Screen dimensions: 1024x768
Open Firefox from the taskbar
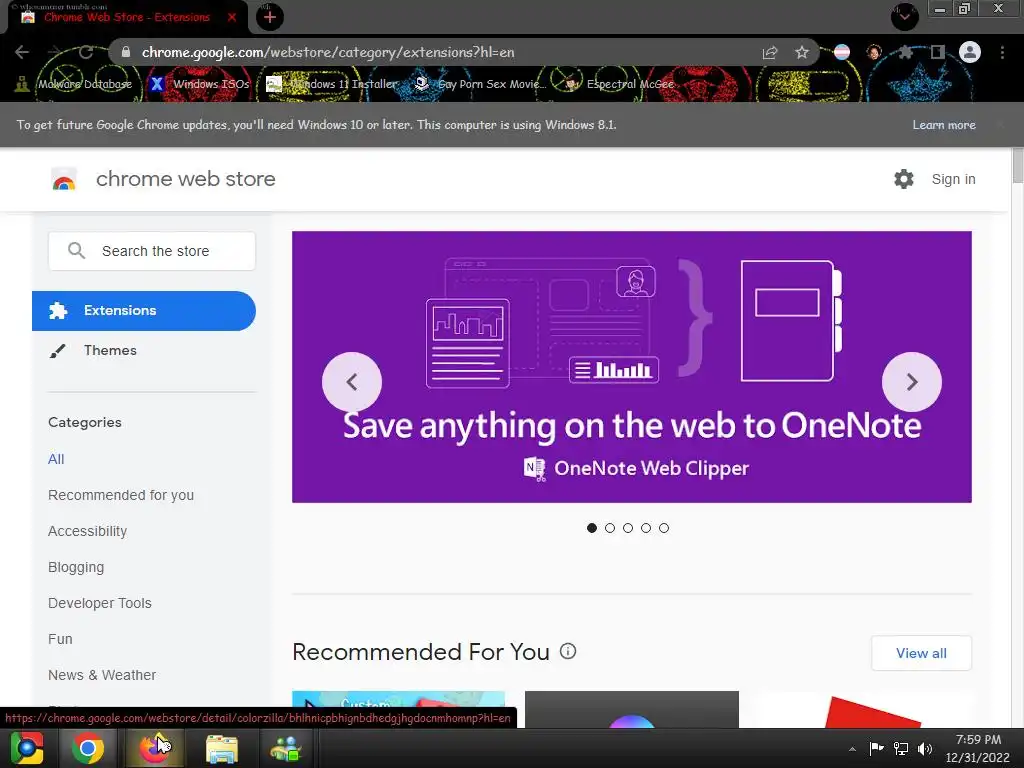coord(155,748)
